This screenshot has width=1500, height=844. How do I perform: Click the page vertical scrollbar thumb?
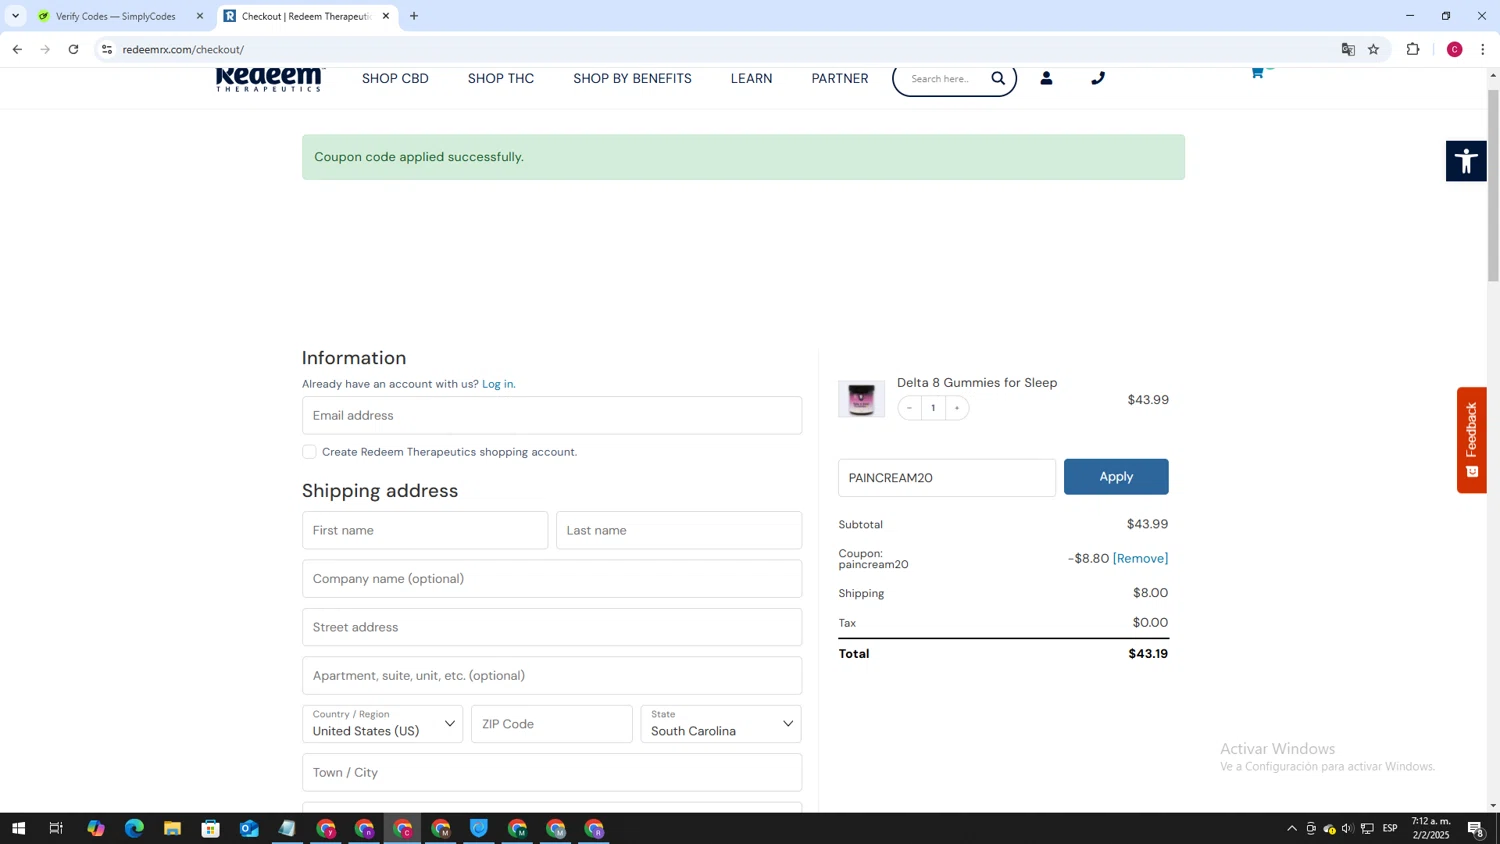[x=1493, y=185]
